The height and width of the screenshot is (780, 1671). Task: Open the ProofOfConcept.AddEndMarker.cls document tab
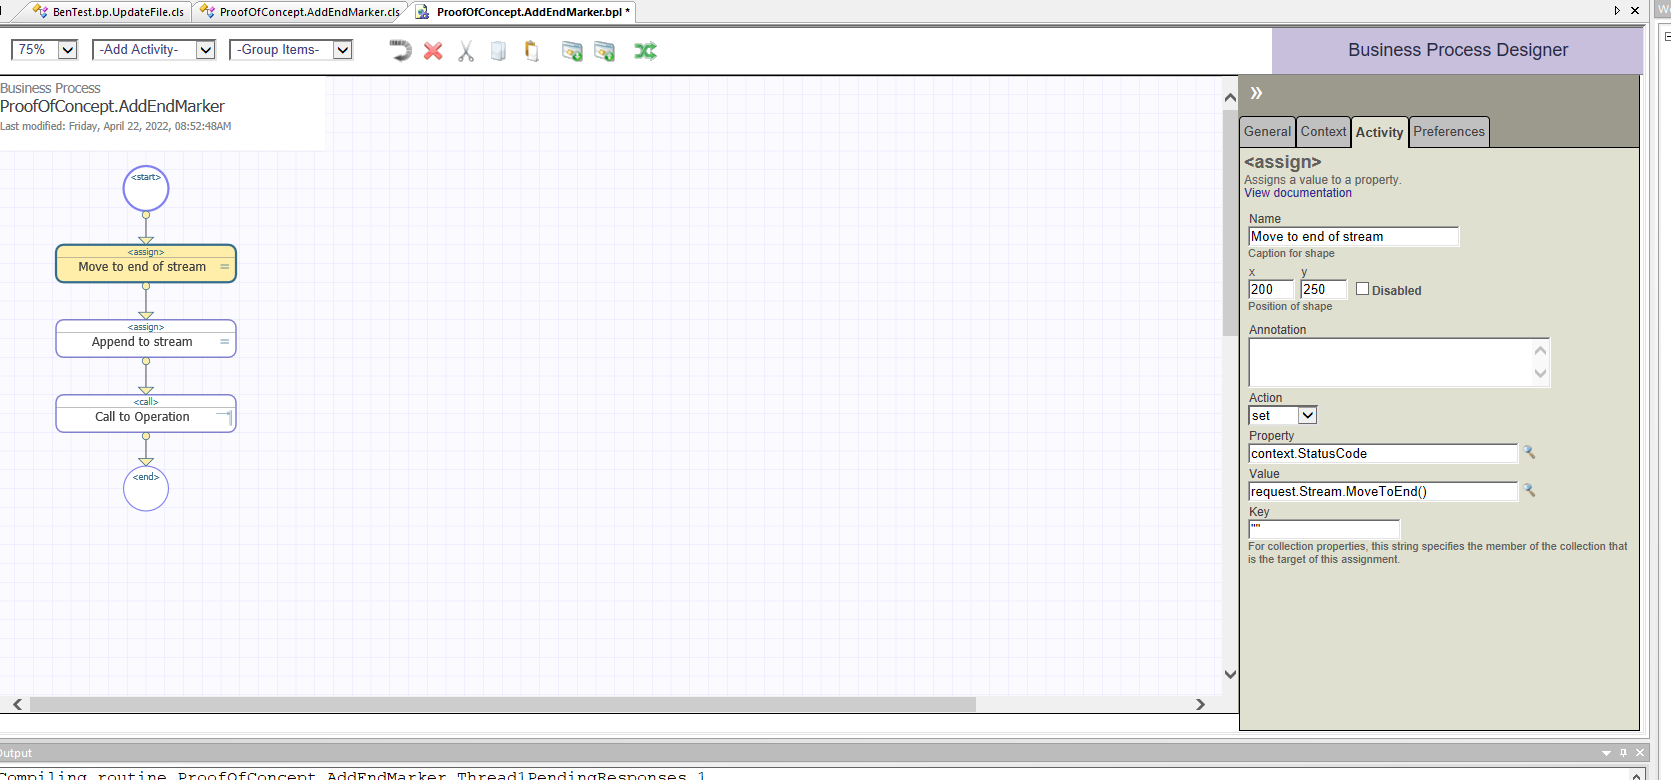click(x=299, y=12)
